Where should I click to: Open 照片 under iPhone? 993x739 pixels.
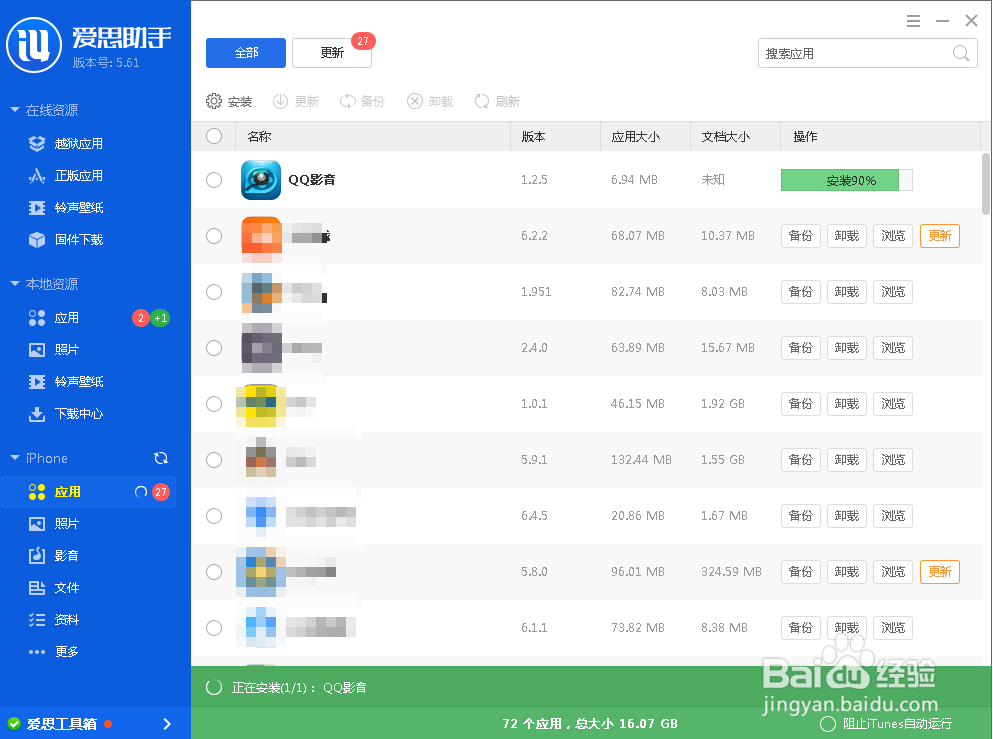(x=54, y=524)
